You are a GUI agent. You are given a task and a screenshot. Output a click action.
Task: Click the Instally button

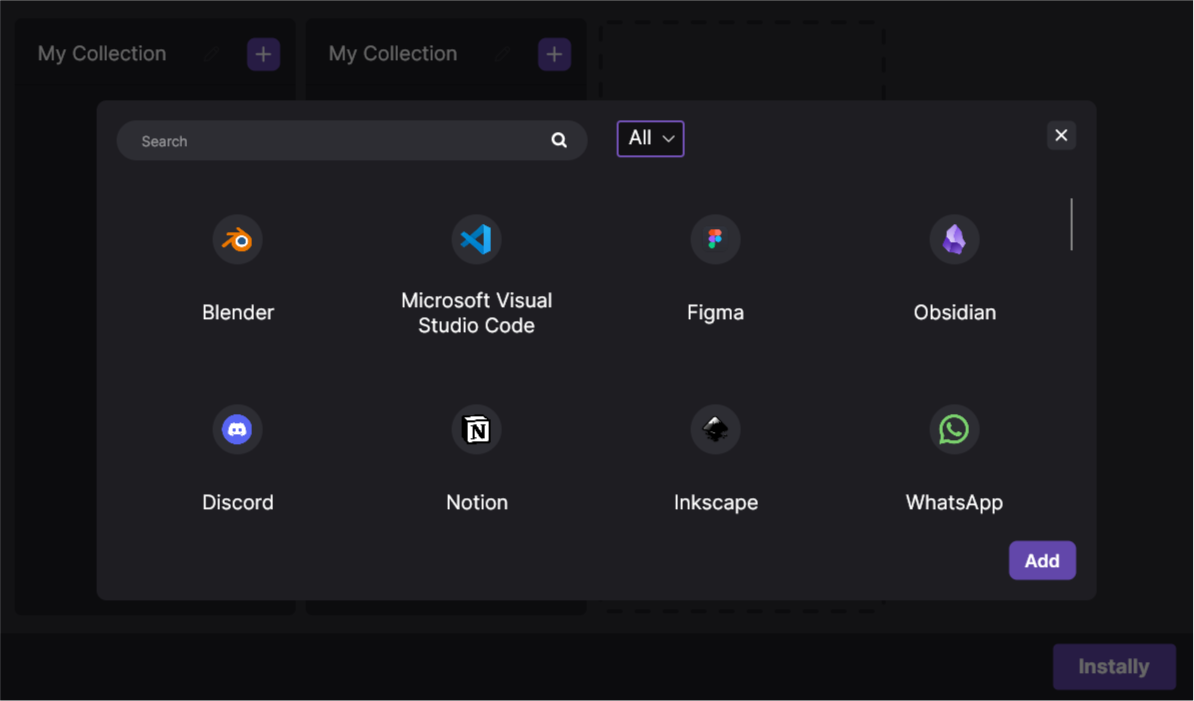[x=1114, y=667]
